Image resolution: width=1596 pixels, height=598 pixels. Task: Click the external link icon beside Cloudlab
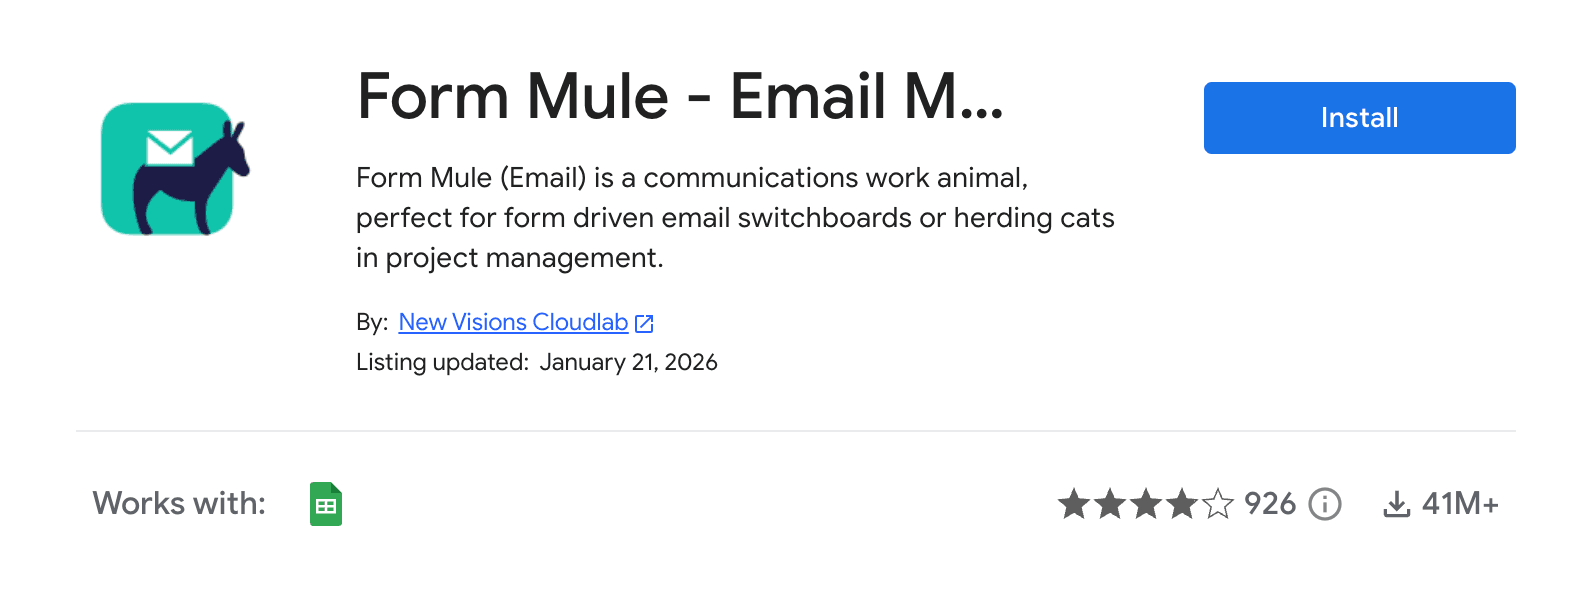coord(645,323)
